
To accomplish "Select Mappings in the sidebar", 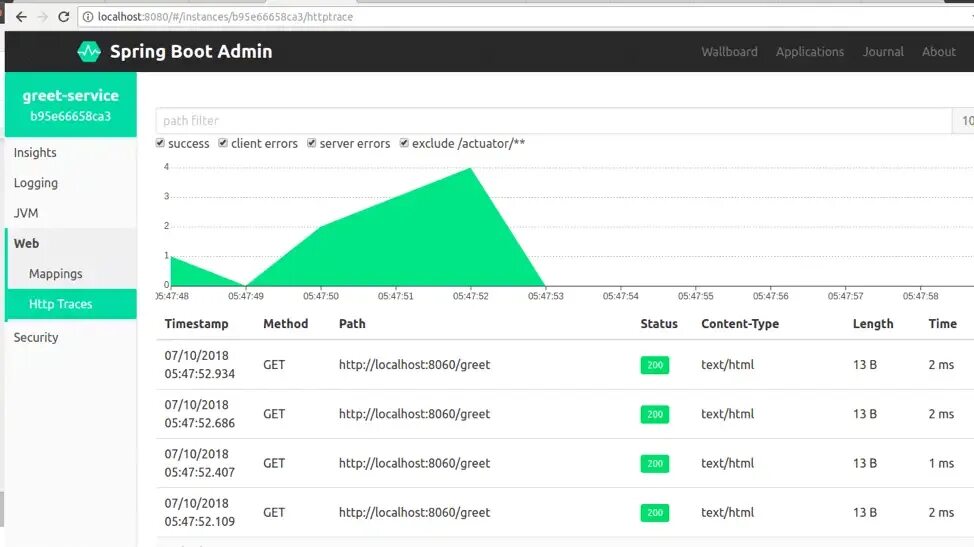I will (x=55, y=274).
